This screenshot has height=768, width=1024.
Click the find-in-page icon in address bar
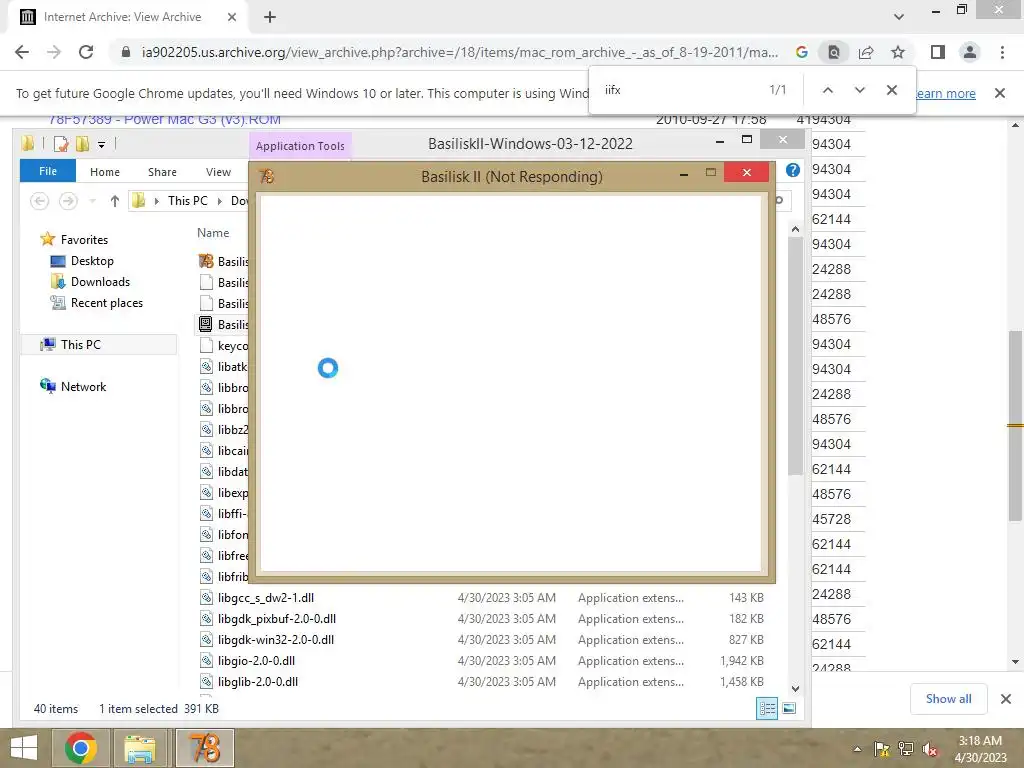(x=834, y=52)
